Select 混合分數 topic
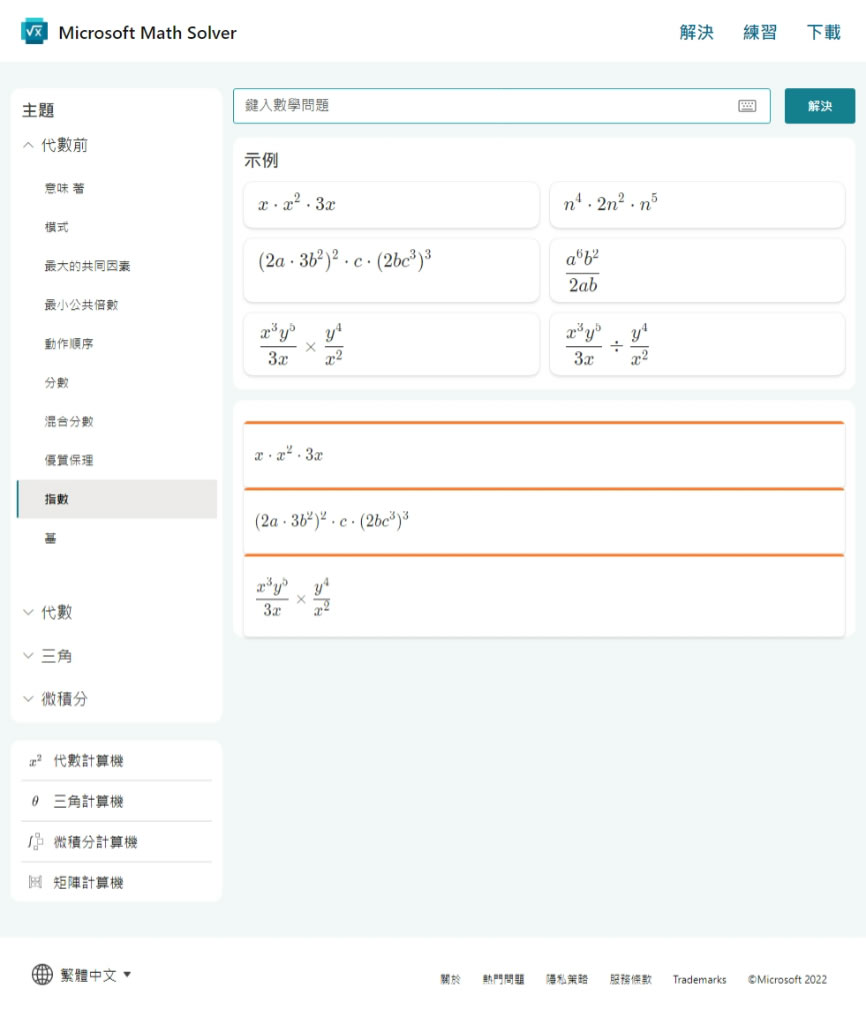This screenshot has width=866, height=1010. (68, 421)
